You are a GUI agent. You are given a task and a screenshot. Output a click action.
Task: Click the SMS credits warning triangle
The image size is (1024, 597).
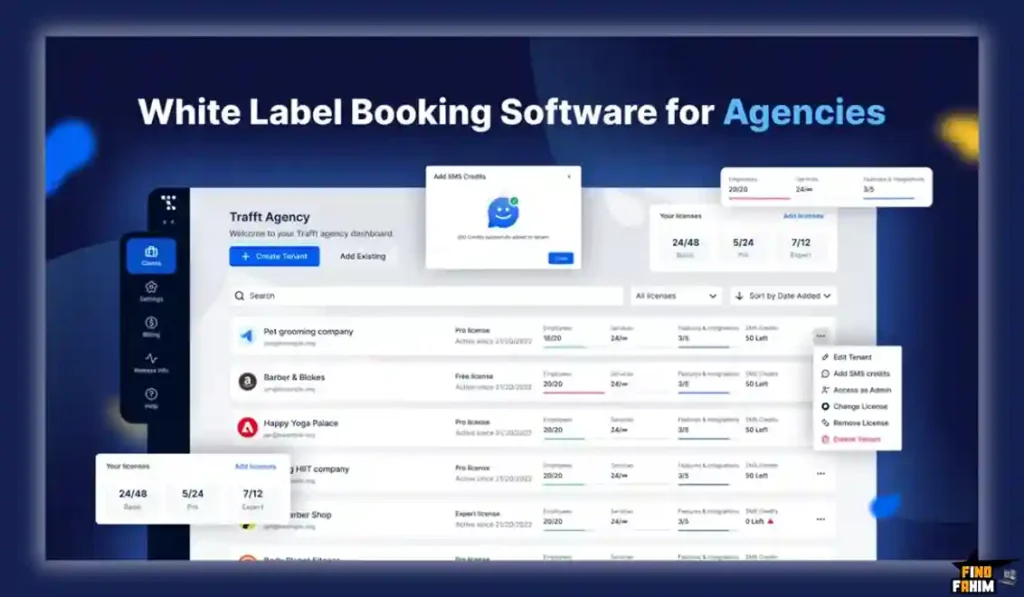tap(771, 521)
